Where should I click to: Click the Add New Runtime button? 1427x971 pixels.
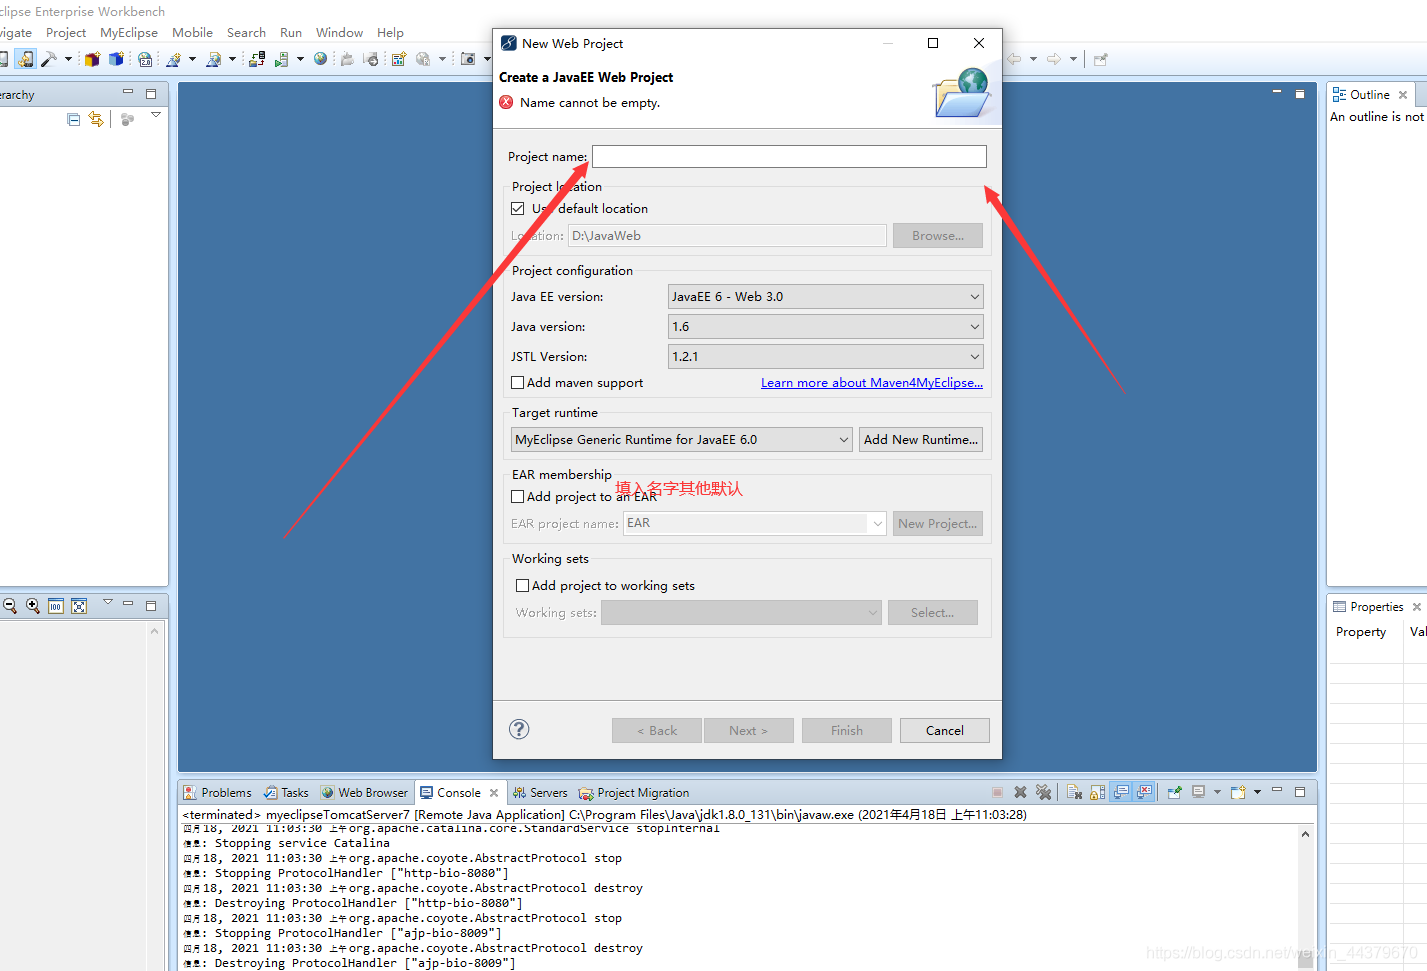[x=921, y=439]
